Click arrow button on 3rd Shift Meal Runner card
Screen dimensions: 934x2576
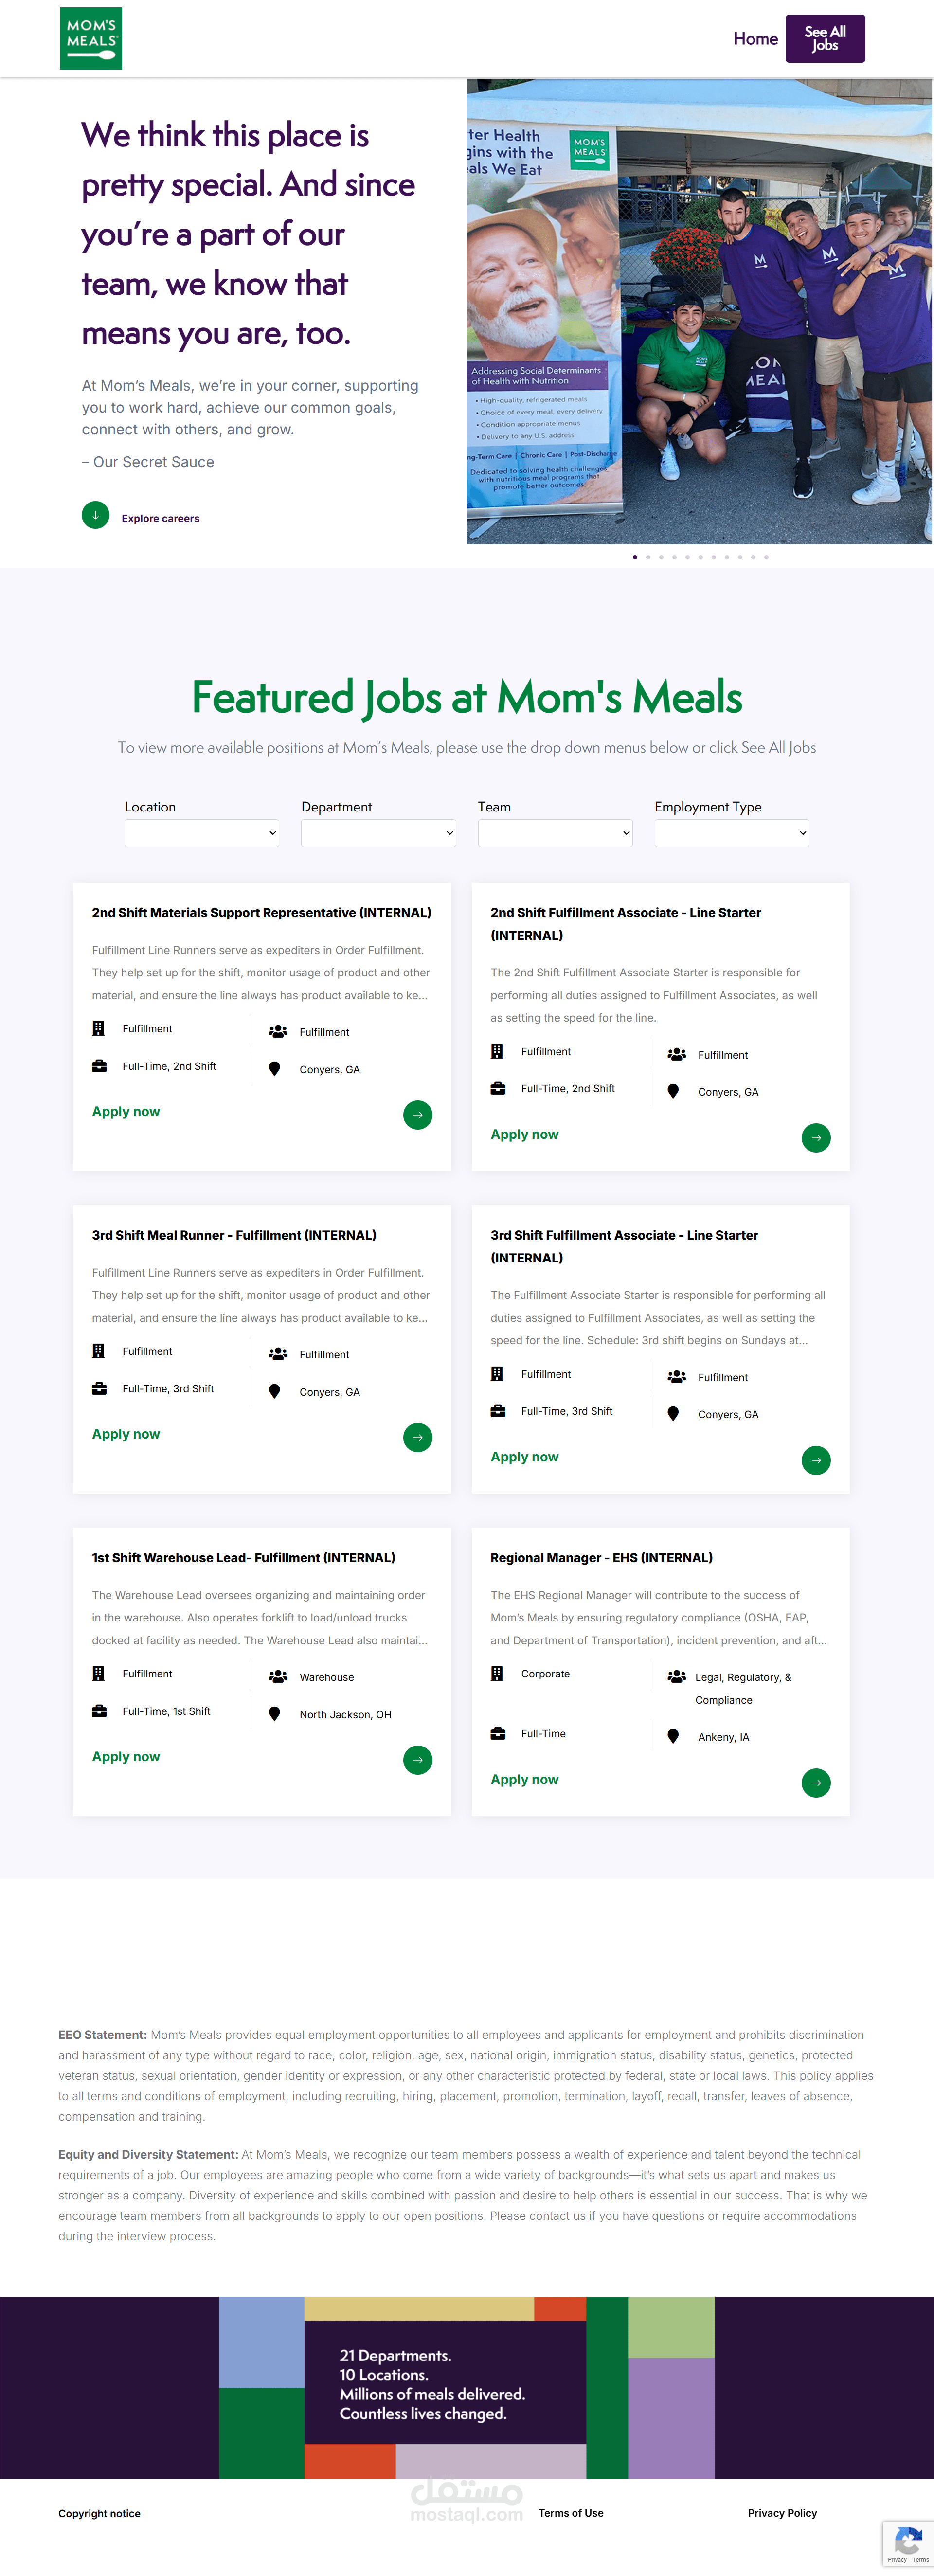418,1438
